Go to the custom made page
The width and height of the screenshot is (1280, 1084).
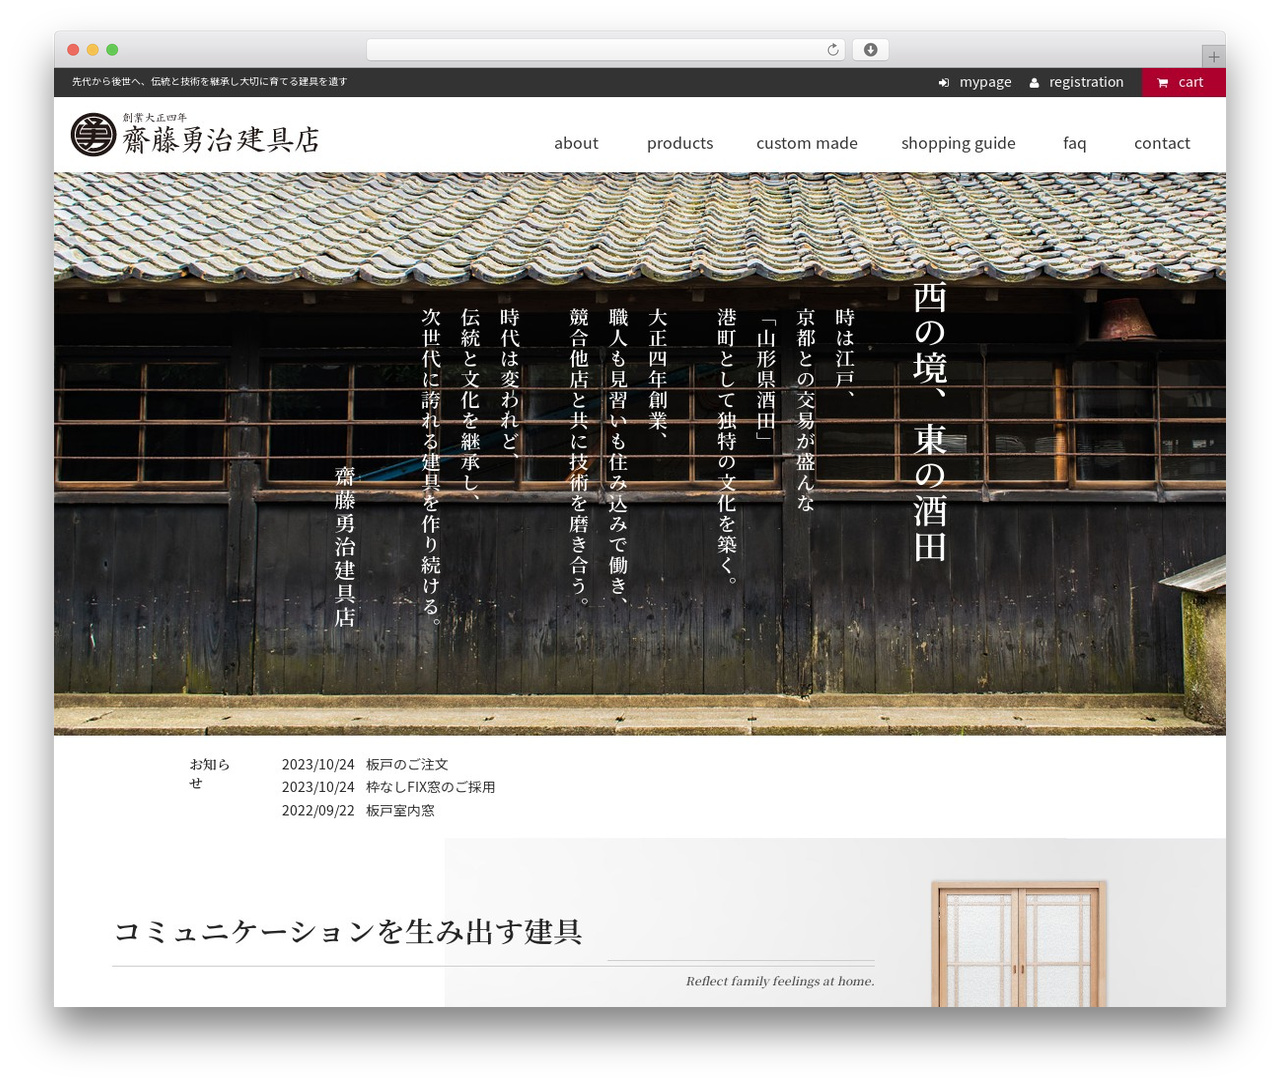point(807,143)
